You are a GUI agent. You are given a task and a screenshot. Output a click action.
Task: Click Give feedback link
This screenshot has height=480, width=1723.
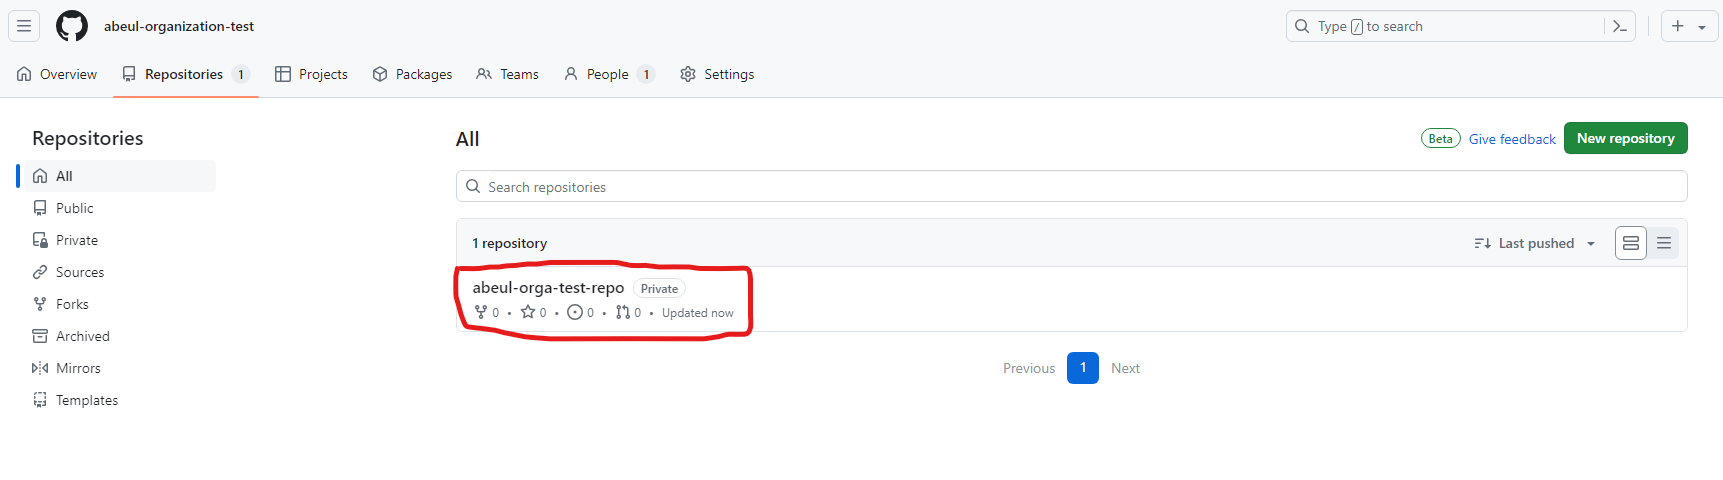1512,139
